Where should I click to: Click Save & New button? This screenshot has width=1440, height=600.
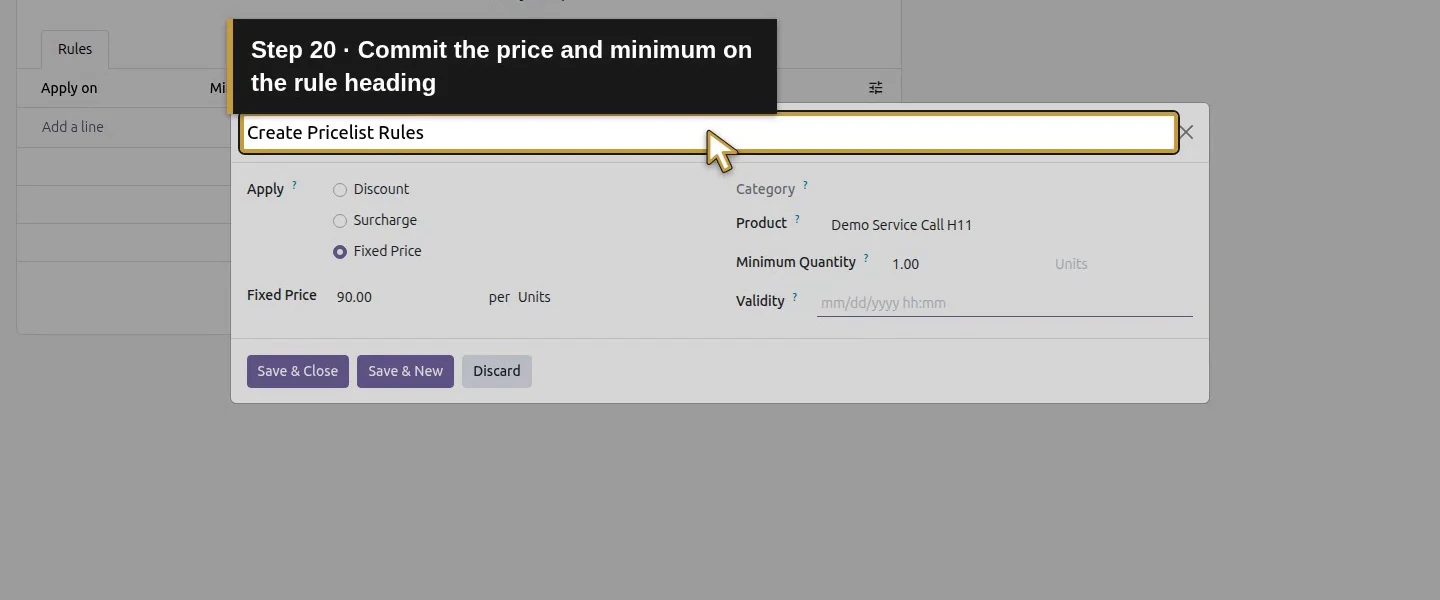pyautogui.click(x=405, y=371)
